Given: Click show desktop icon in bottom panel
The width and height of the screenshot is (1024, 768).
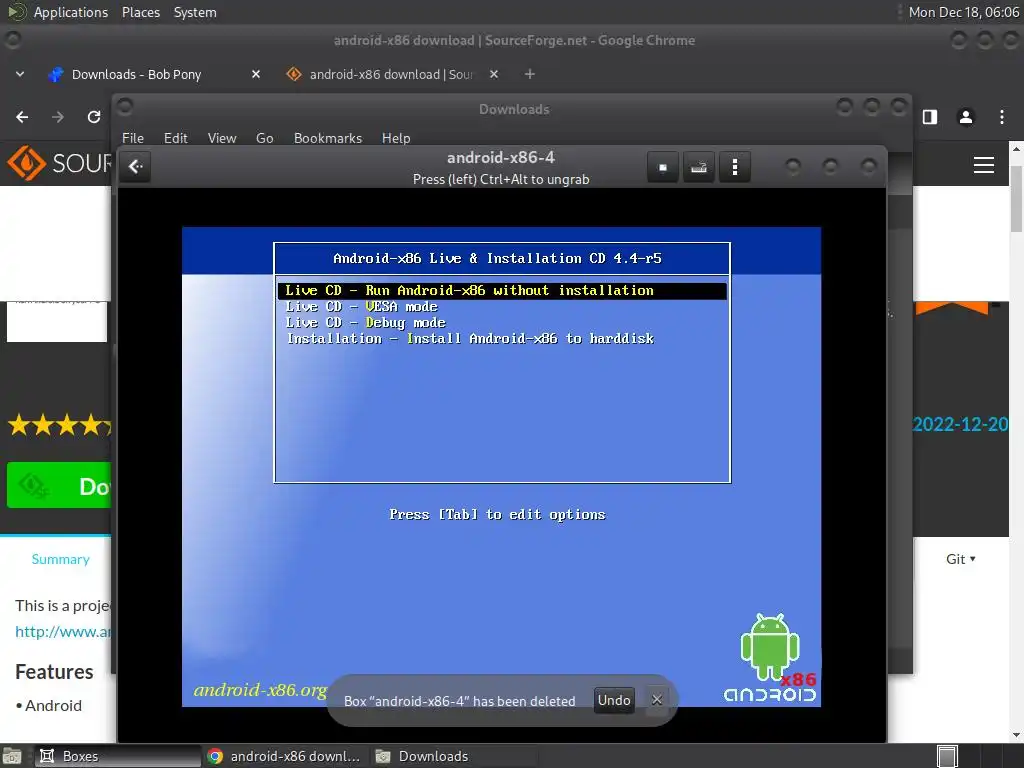Looking at the screenshot, I should [x=12, y=756].
